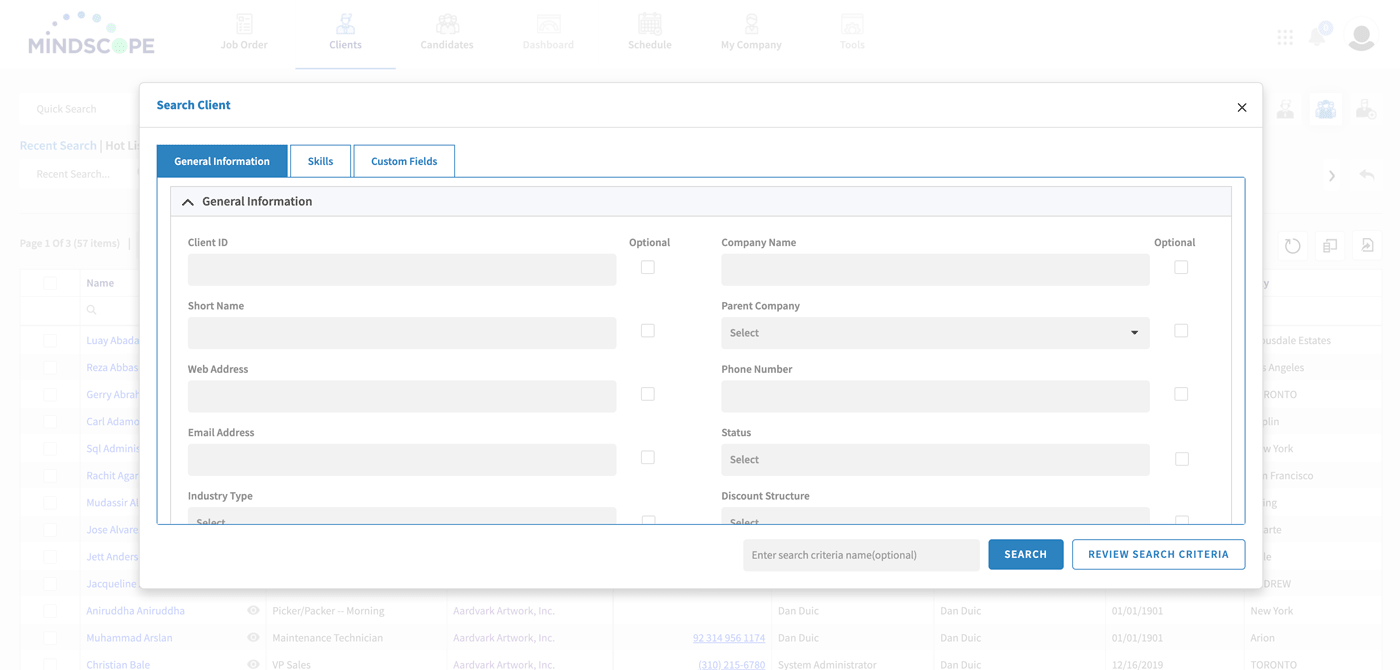Select the checkbox for Email Address field
Image resolution: width=1400 pixels, height=670 pixels.
(x=647, y=457)
